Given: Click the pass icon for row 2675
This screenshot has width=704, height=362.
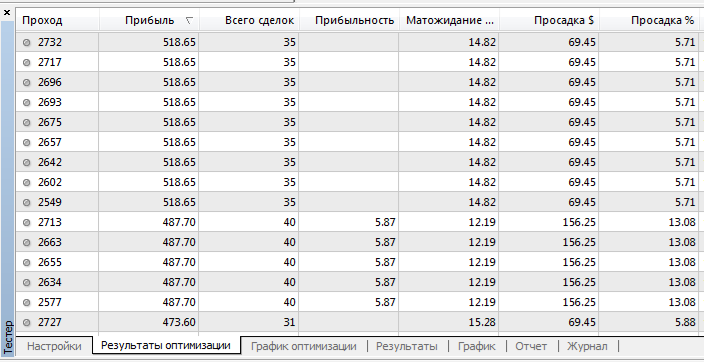Looking at the screenshot, I should click(x=26, y=122).
